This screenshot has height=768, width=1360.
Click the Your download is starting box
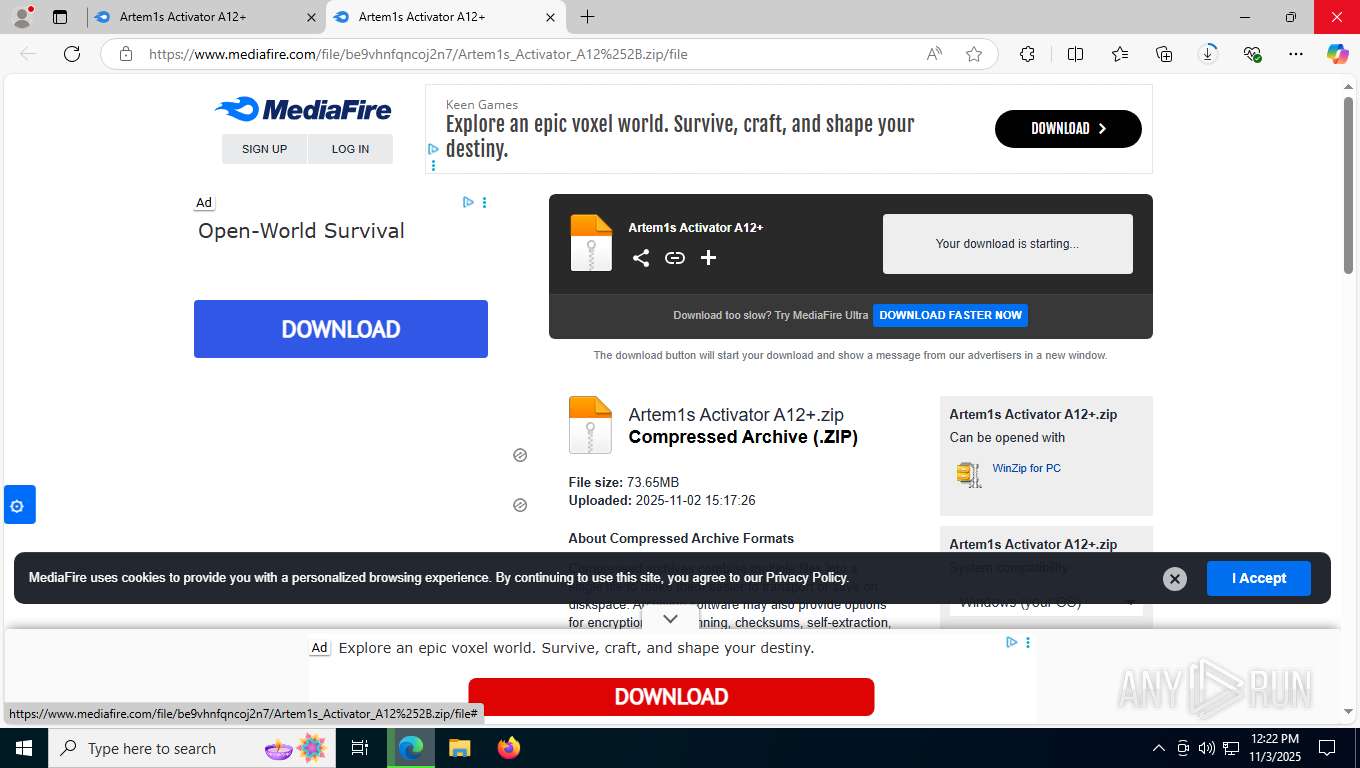coord(1007,243)
